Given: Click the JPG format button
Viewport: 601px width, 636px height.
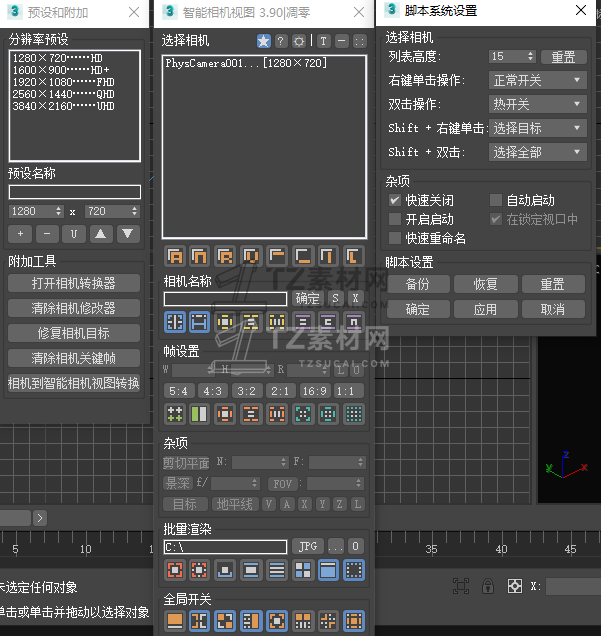Looking at the screenshot, I should (x=308, y=546).
